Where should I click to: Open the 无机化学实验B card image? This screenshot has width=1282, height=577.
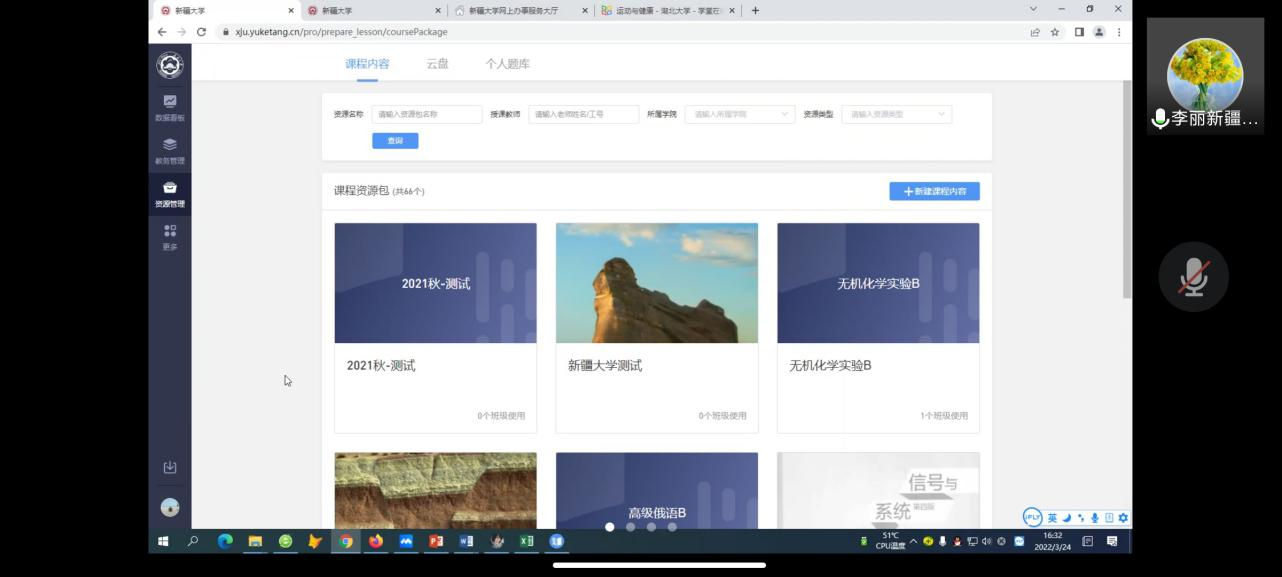click(x=878, y=283)
